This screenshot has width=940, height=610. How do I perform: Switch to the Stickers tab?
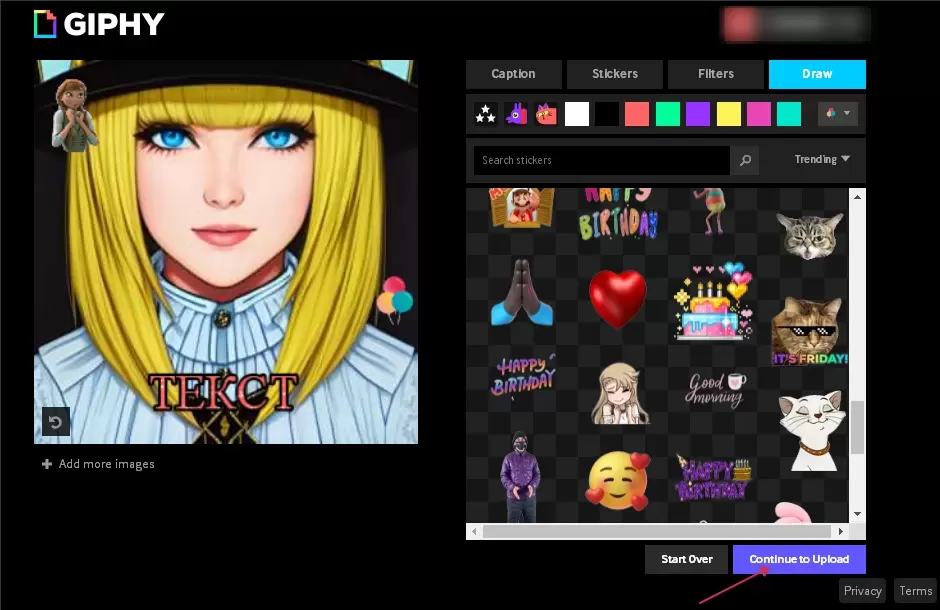(615, 74)
